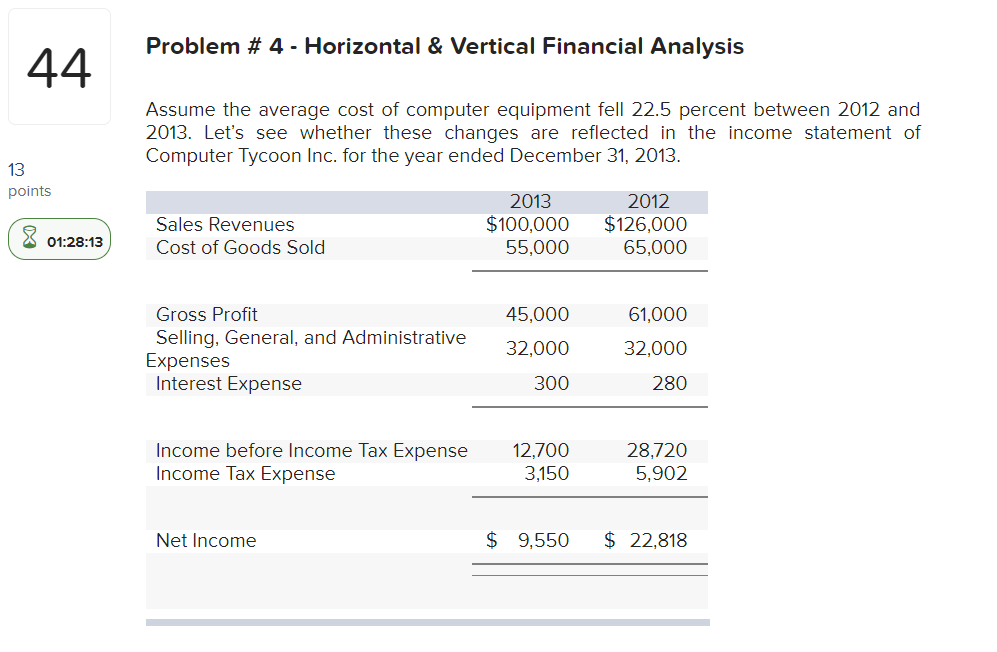Select the problem title heading
Screen dimensions: 997x652
click(445, 46)
